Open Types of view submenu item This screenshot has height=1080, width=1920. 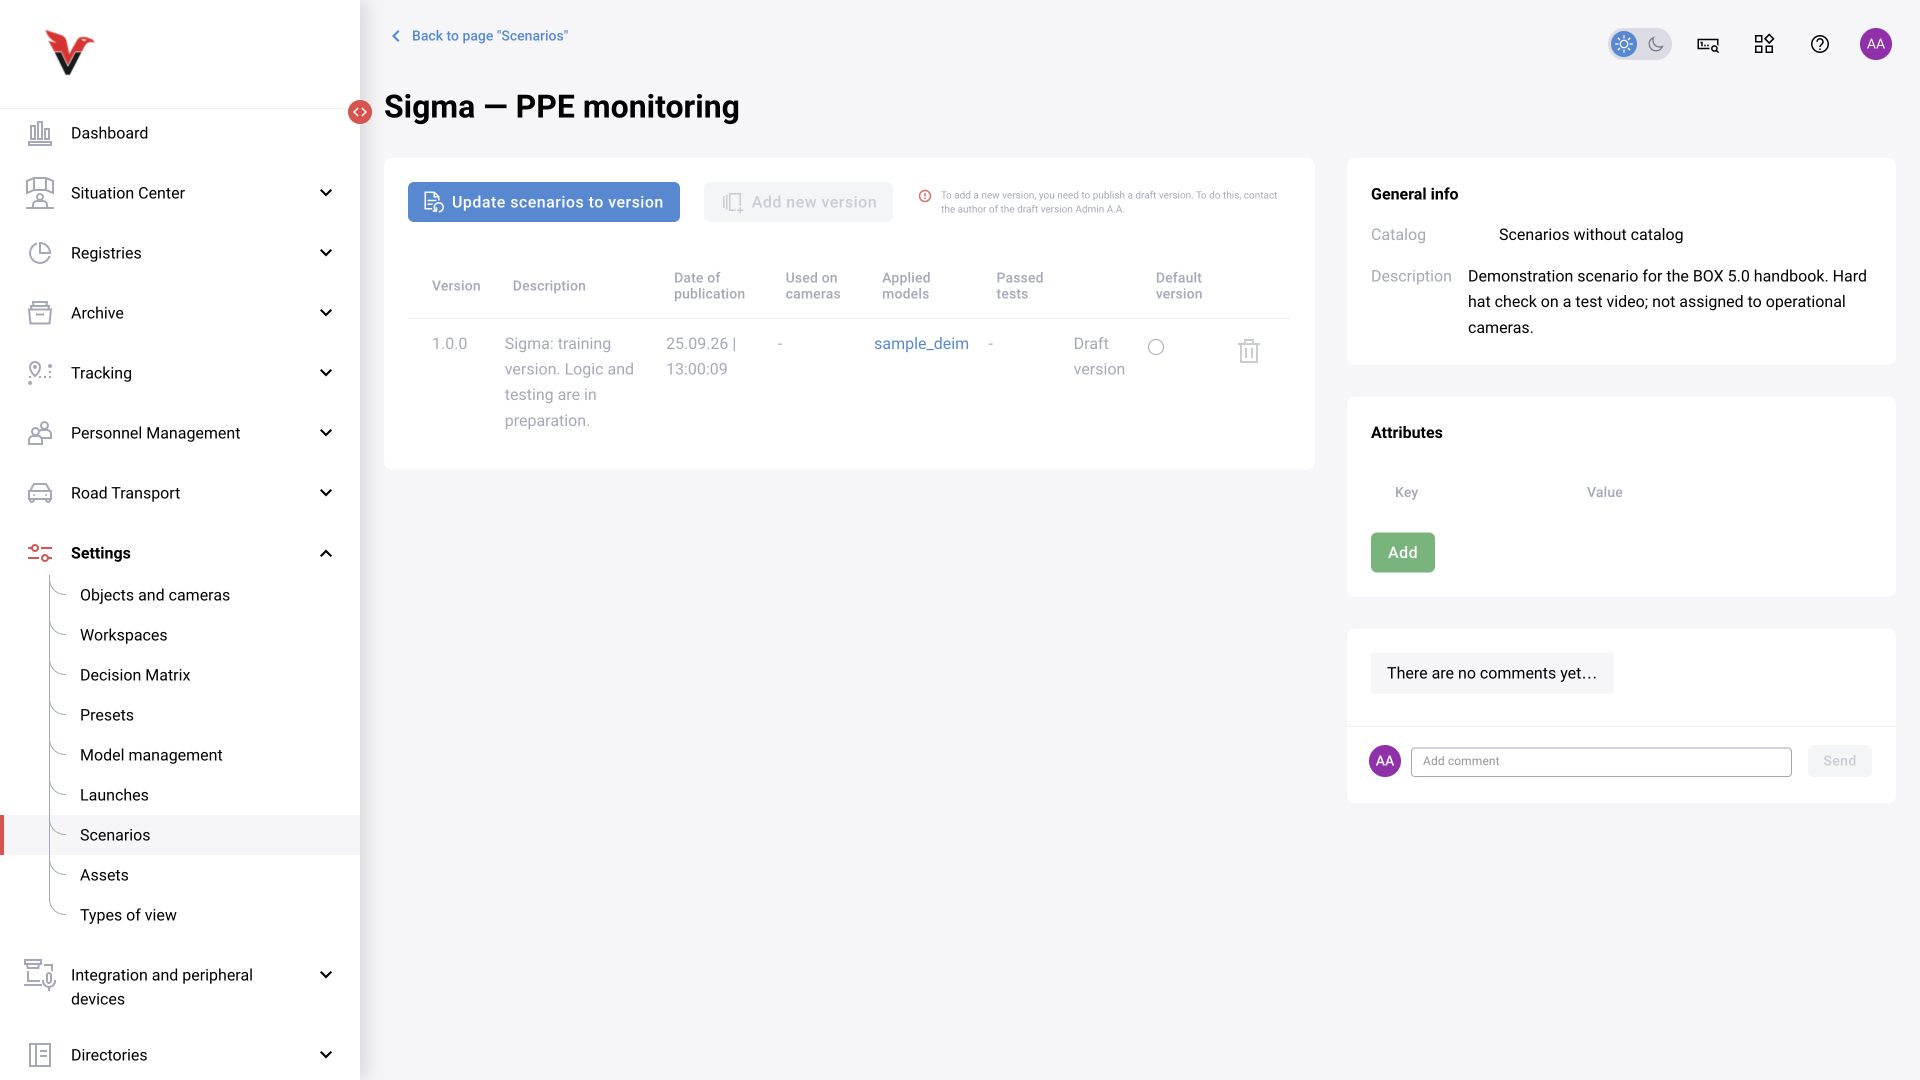[128, 915]
